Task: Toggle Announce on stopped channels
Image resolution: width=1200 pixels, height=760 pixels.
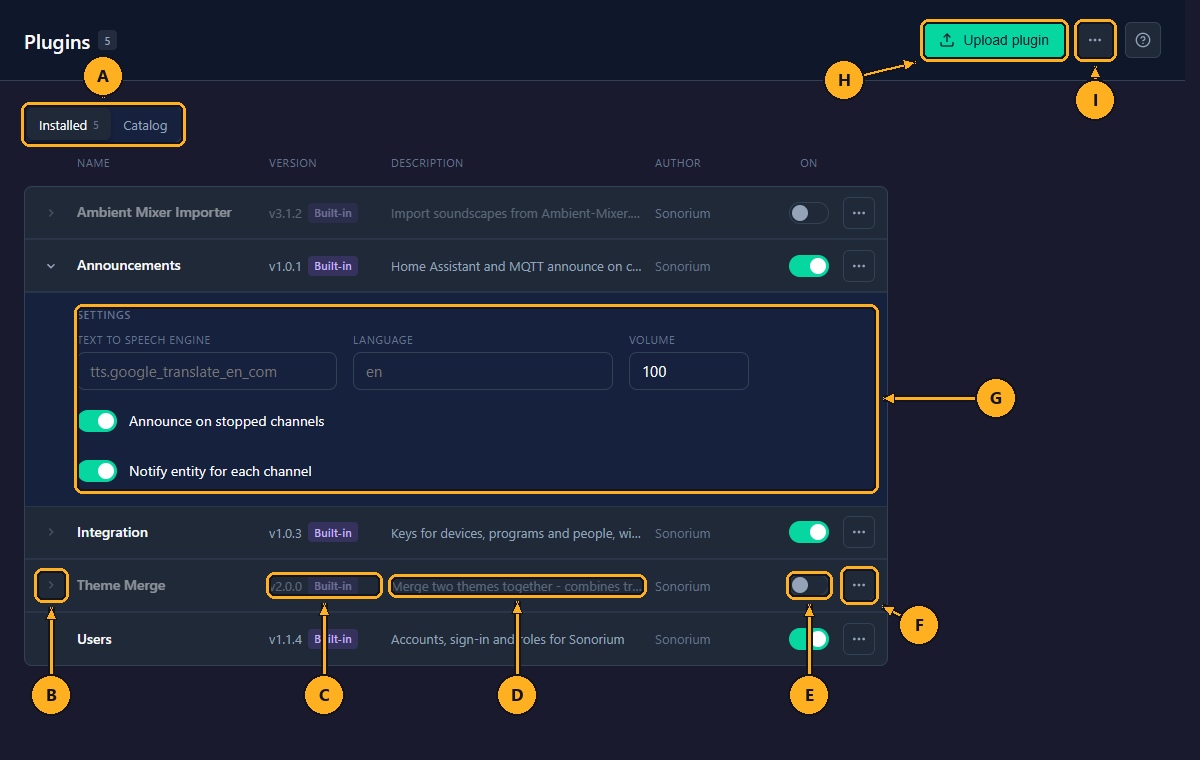Action: 98,421
